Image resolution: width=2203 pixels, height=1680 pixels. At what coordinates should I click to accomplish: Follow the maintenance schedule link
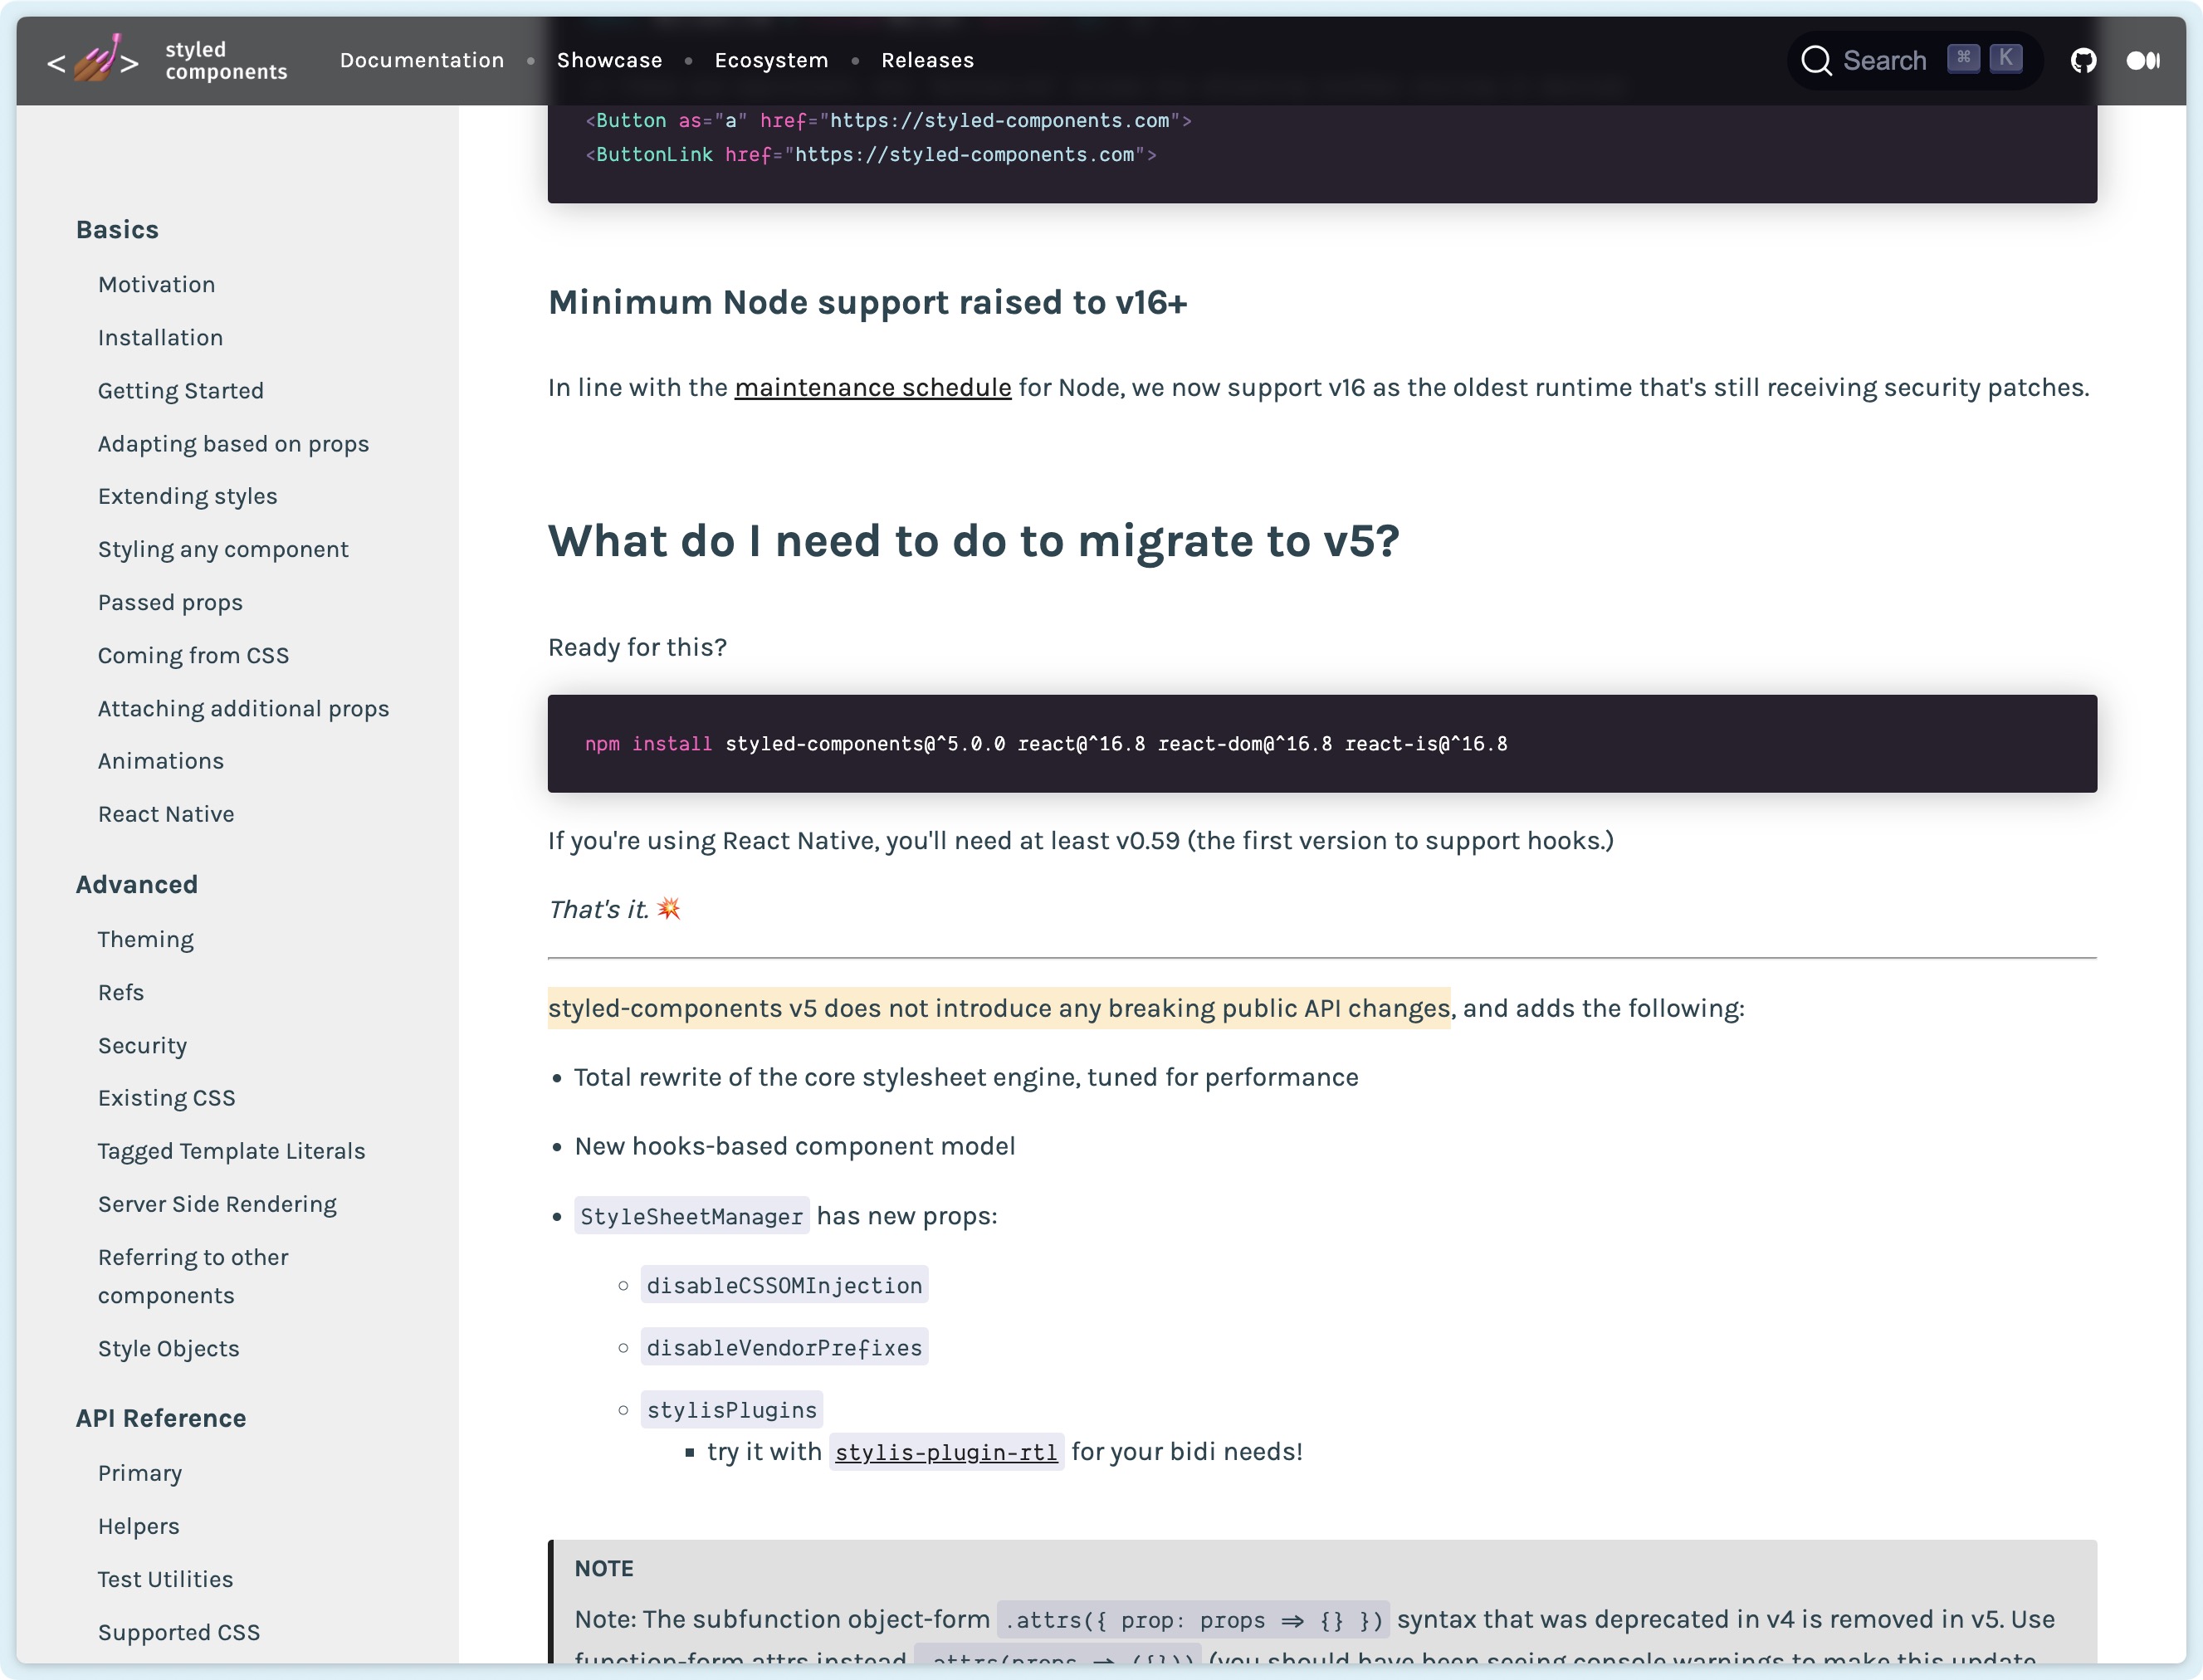pos(872,388)
